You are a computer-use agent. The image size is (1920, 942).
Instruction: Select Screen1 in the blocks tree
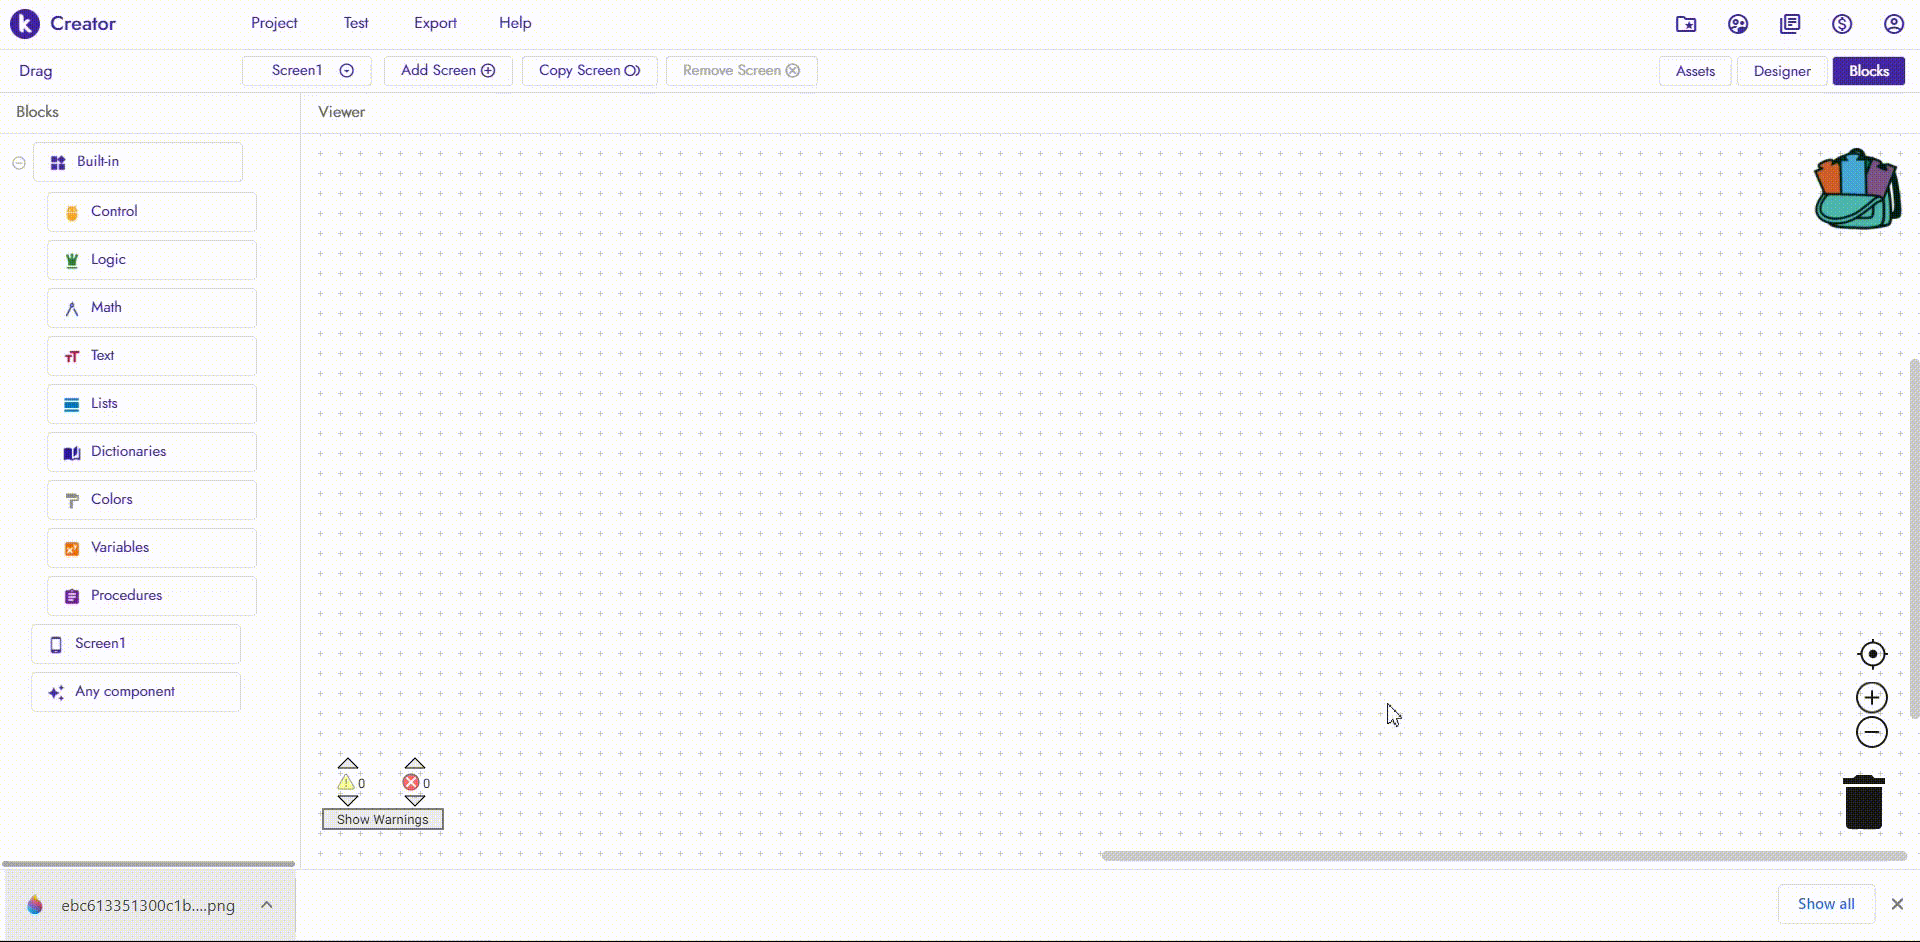pyautogui.click(x=136, y=644)
